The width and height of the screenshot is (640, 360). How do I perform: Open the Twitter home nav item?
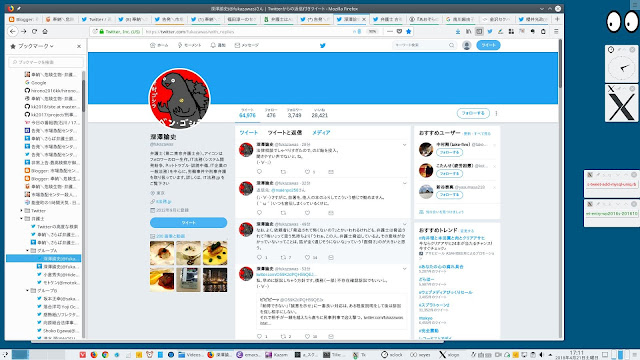click(x=159, y=45)
